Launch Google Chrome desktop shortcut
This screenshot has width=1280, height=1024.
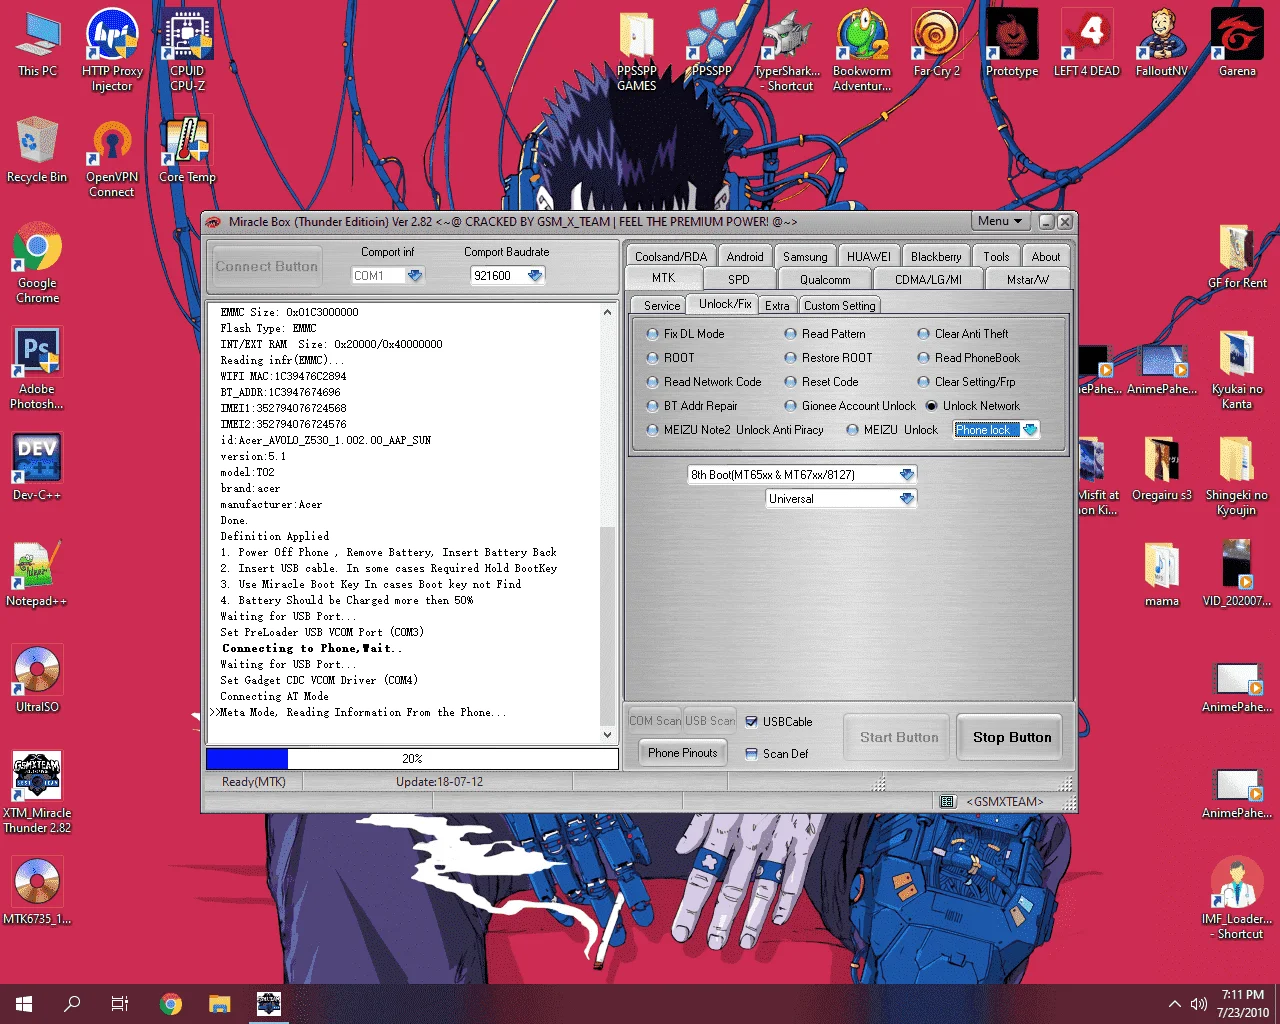tap(37, 263)
